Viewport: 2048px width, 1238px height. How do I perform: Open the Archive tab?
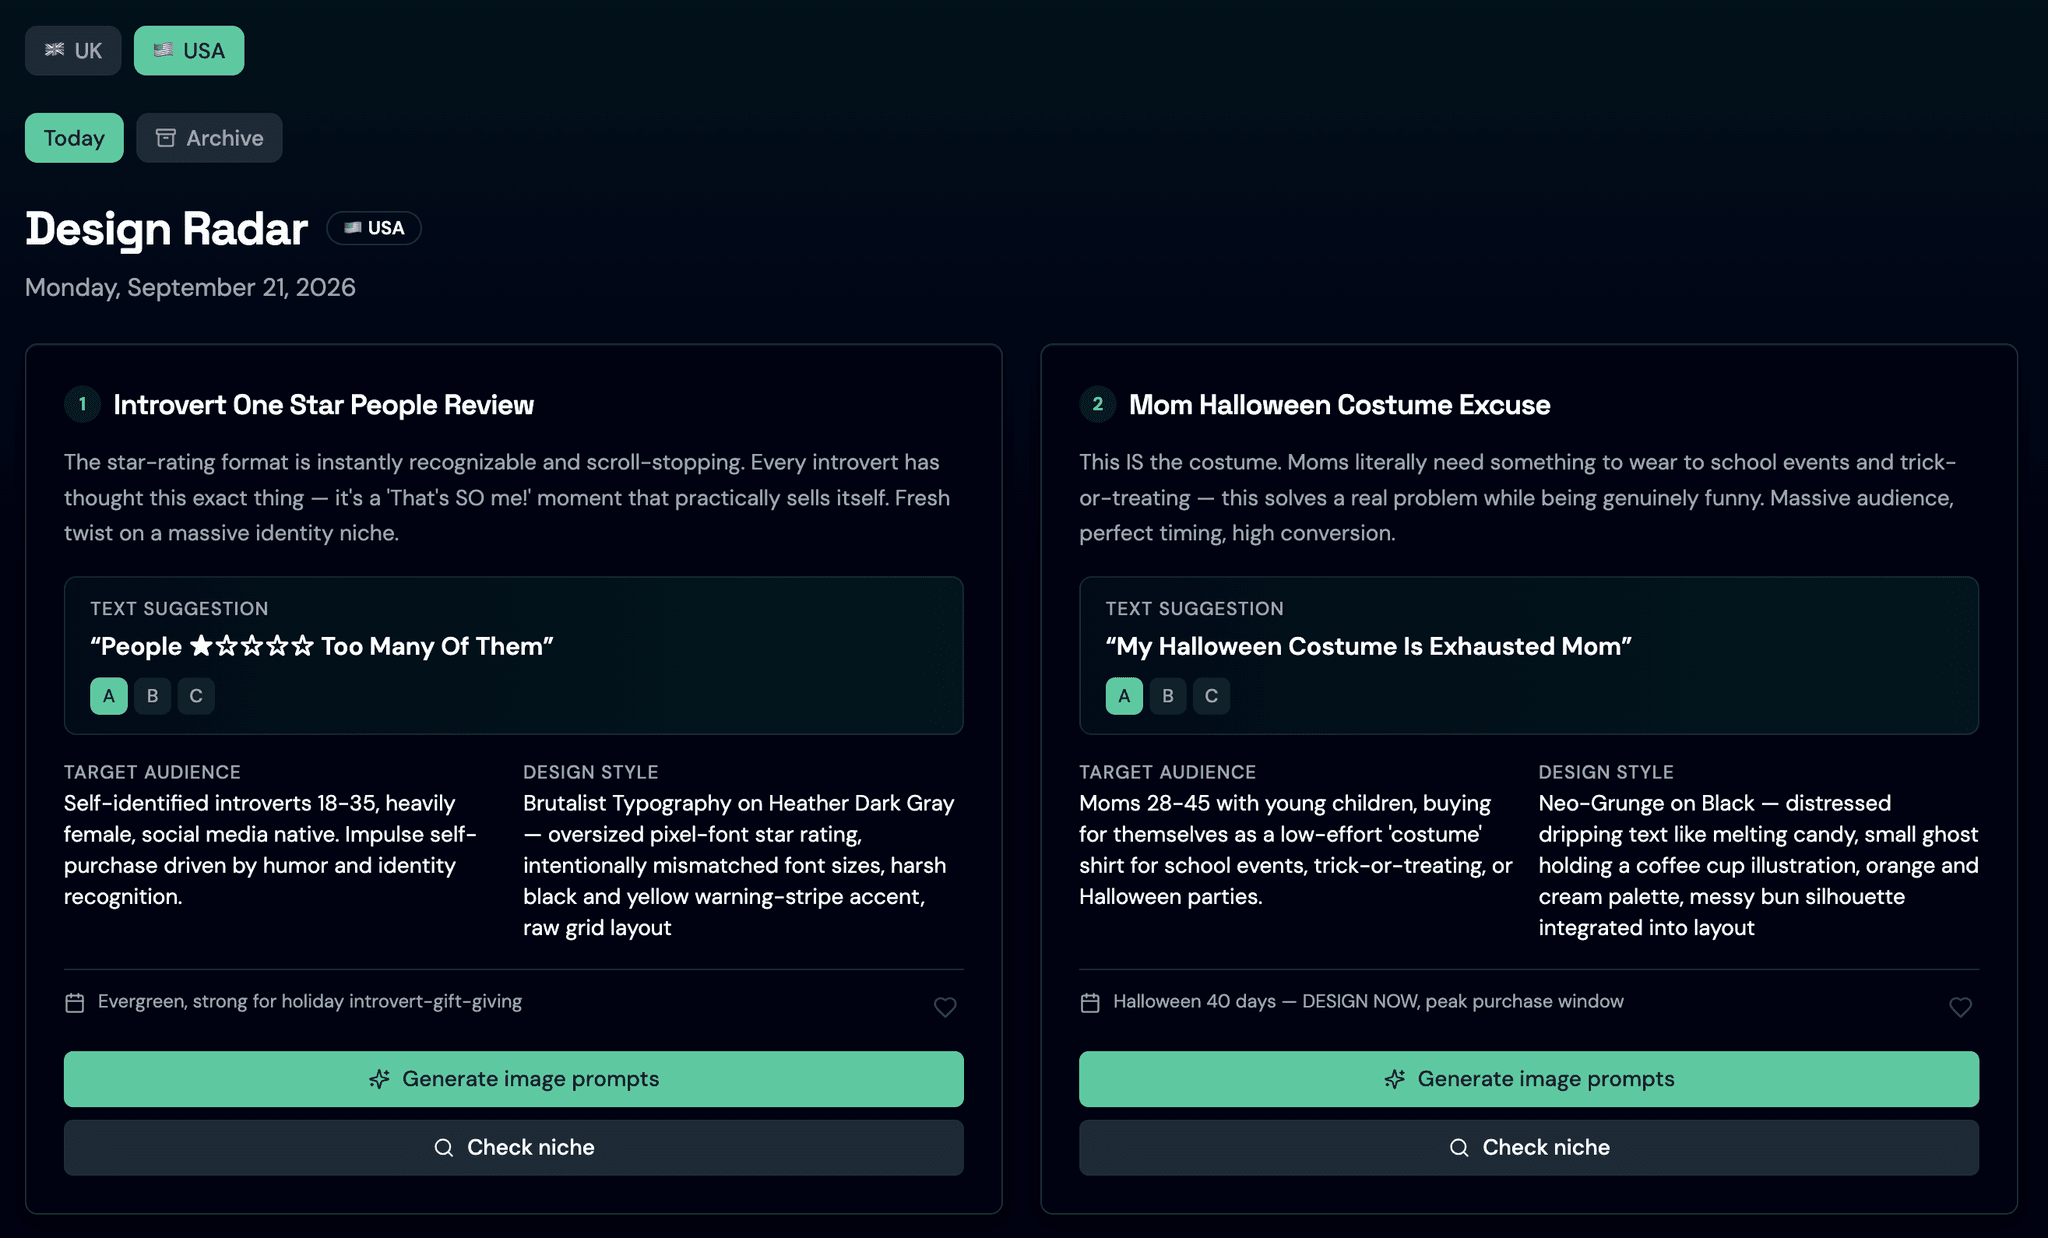pyautogui.click(x=209, y=138)
